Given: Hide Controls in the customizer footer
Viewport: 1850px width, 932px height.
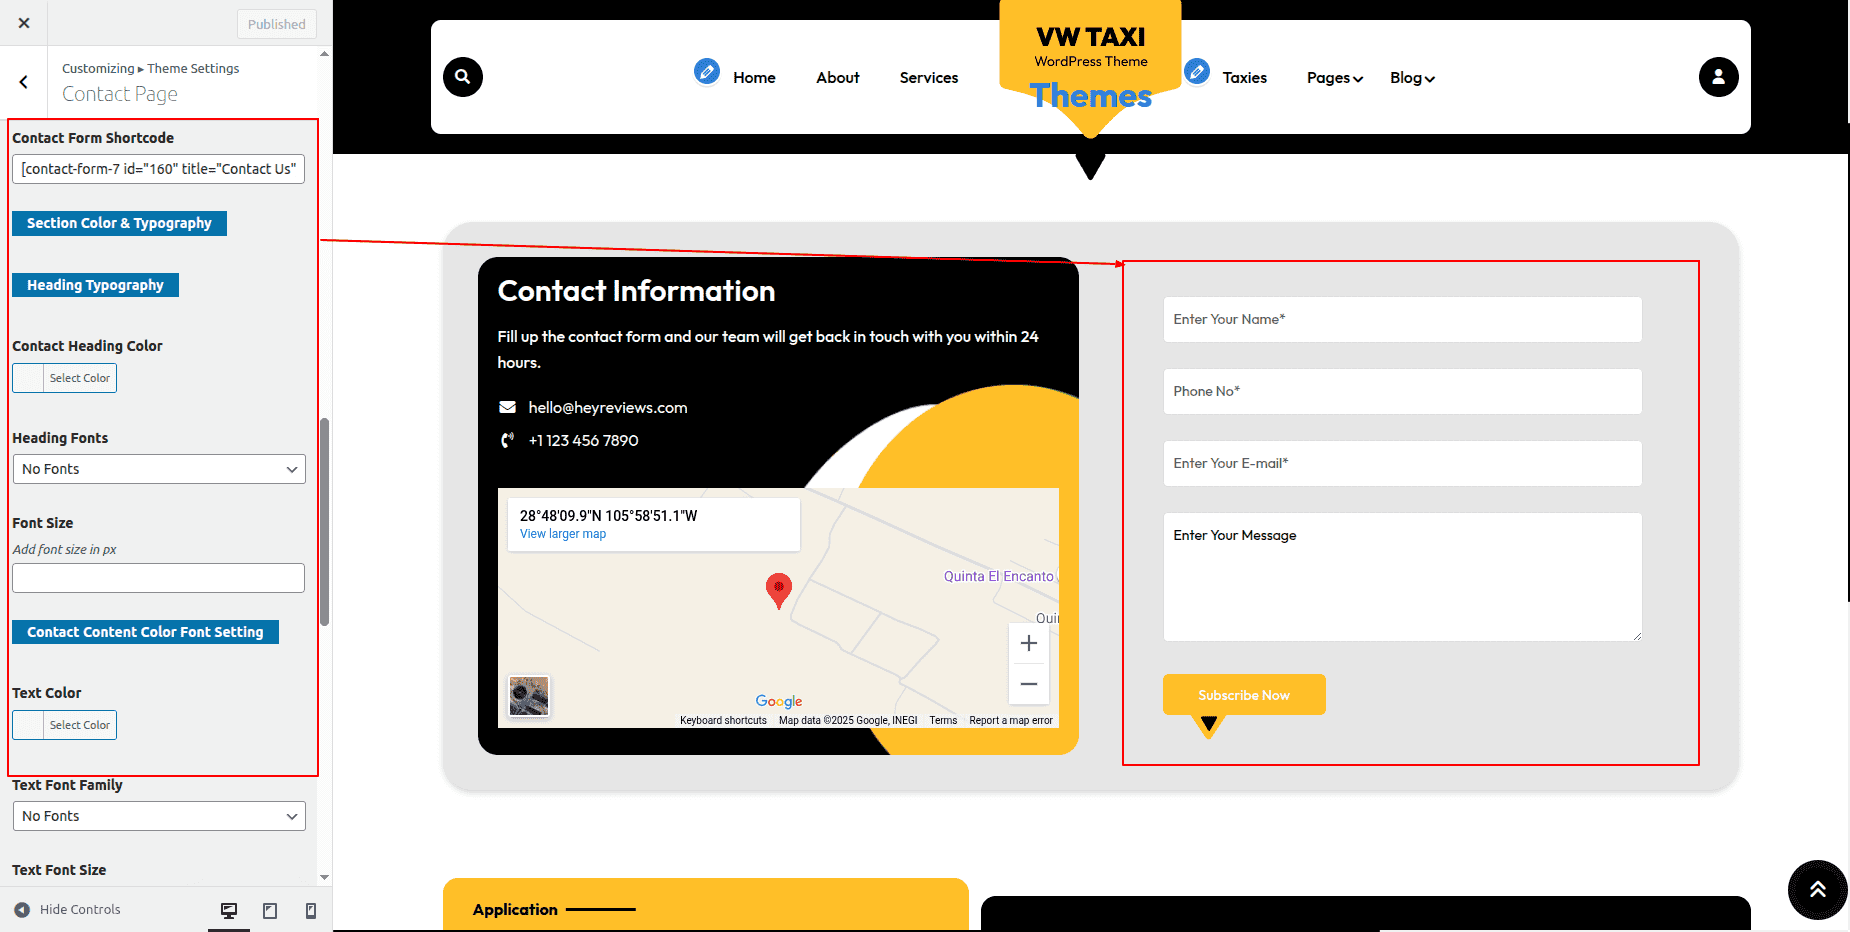Looking at the screenshot, I should [67, 909].
